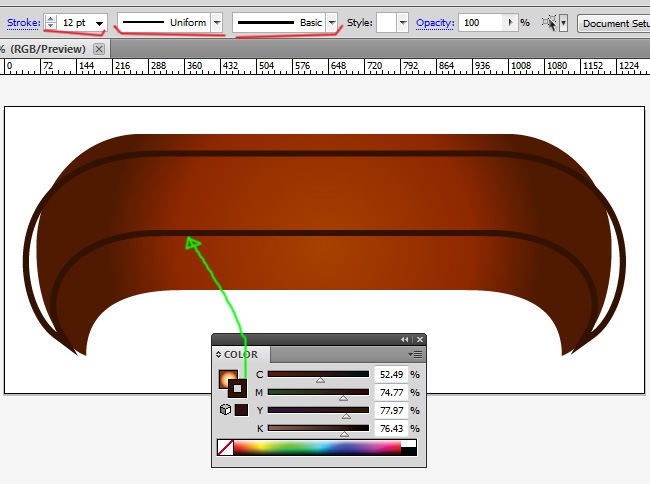Expand the Opacity slider arrow
The width and height of the screenshot is (650, 484).
(x=512, y=22)
